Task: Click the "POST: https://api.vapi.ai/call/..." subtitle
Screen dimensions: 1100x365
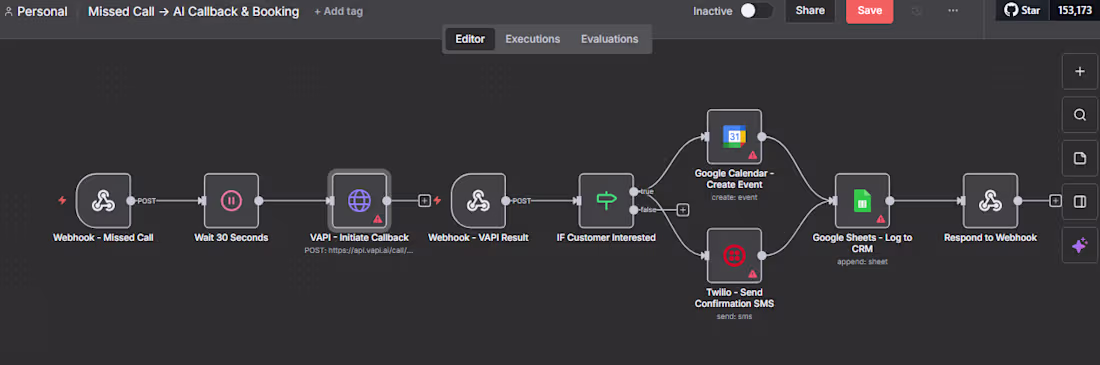Action: pyautogui.click(x=359, y=250)
